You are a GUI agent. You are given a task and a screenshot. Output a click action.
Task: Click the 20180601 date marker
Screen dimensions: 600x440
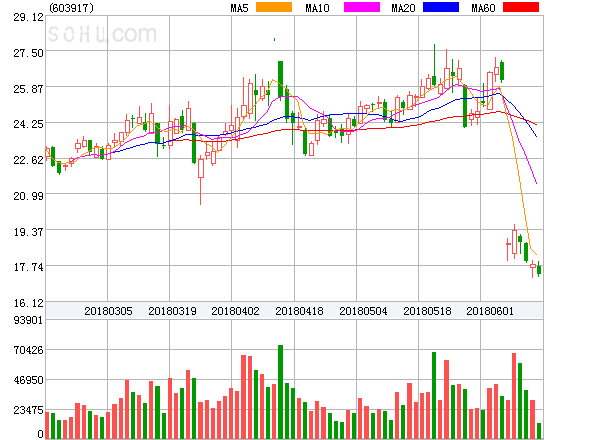490,311
